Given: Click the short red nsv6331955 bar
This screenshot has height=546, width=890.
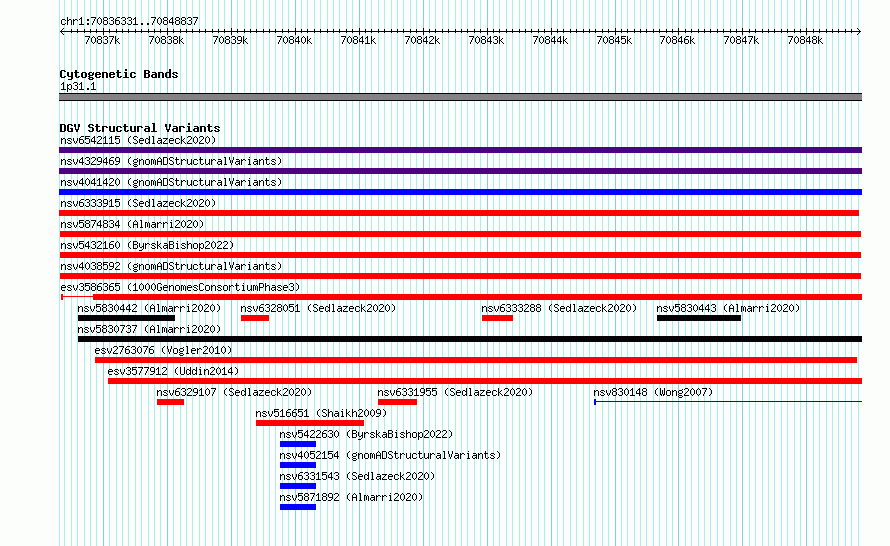Looking at the screenshot, I should click(x=397, y=402).
